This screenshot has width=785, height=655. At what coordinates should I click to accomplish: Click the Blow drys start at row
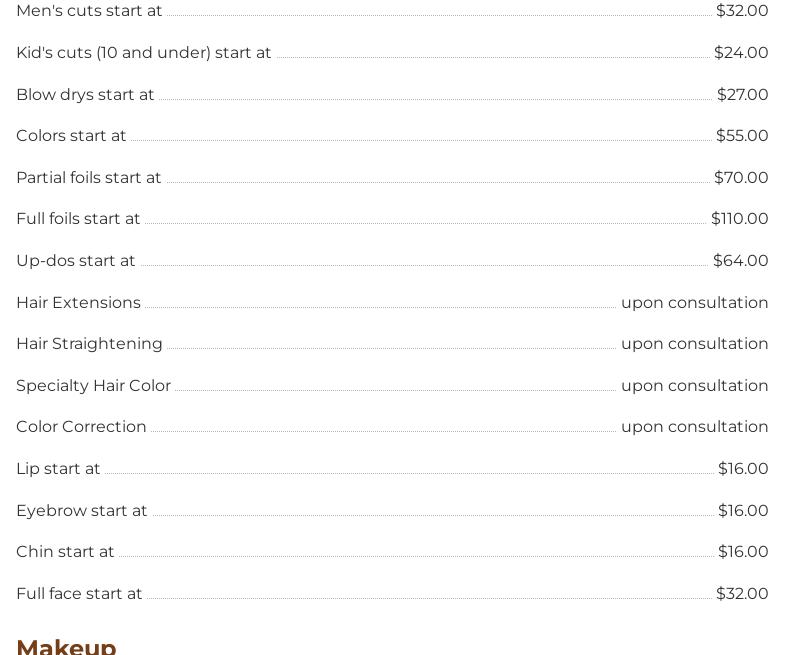pyautogui.click(x=85, y=95)
